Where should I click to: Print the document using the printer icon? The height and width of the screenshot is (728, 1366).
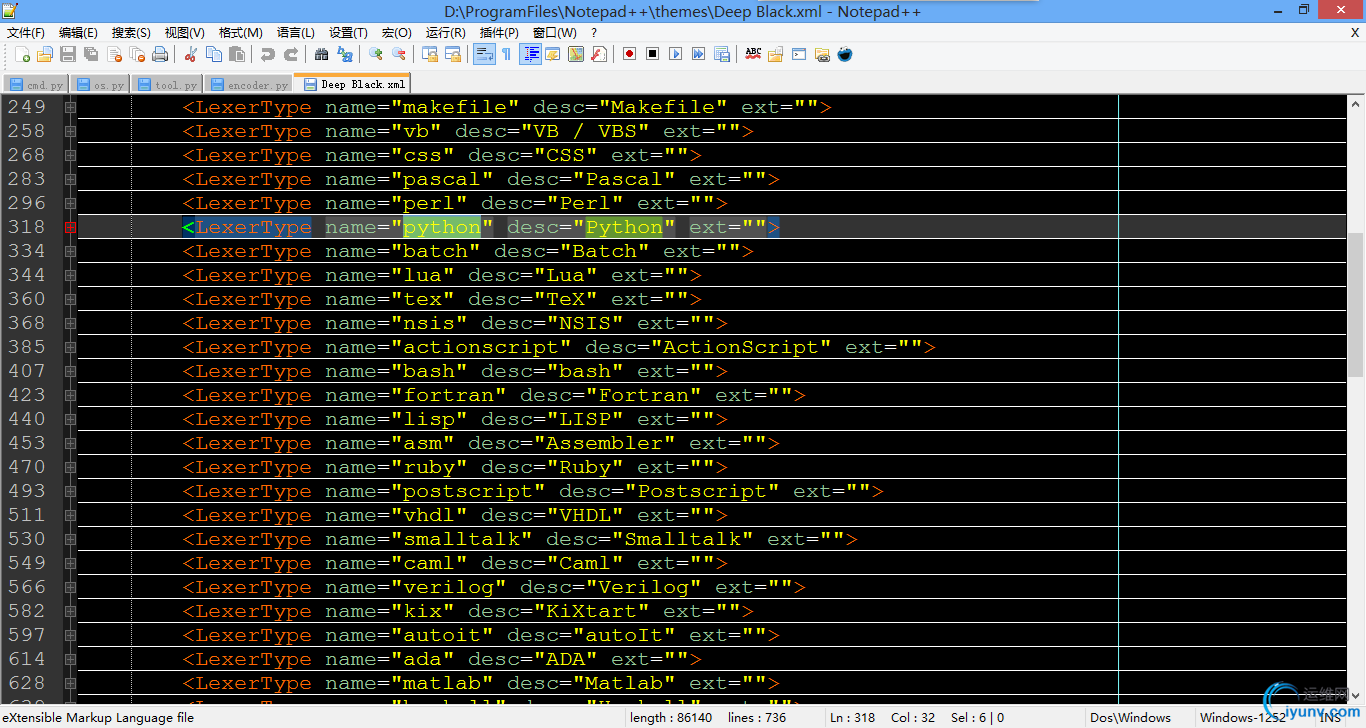point(160,54)
